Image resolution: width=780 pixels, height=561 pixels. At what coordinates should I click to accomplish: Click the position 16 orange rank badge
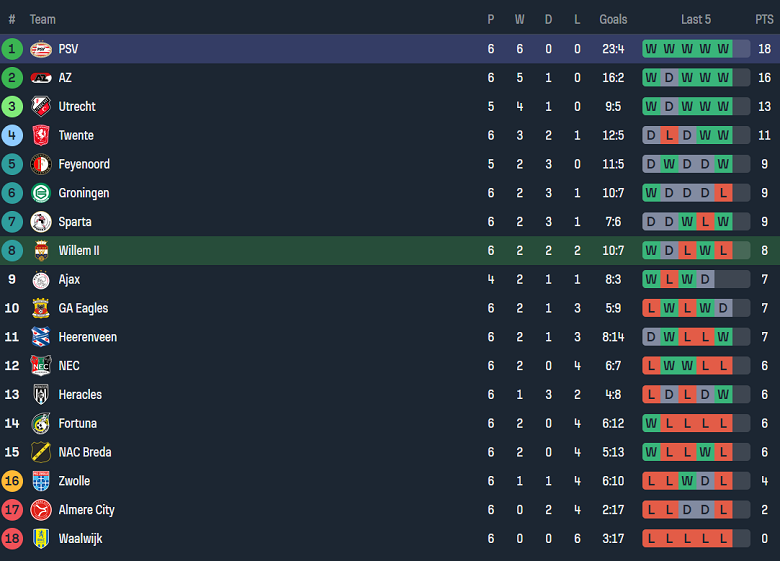[x=12, y=481]
